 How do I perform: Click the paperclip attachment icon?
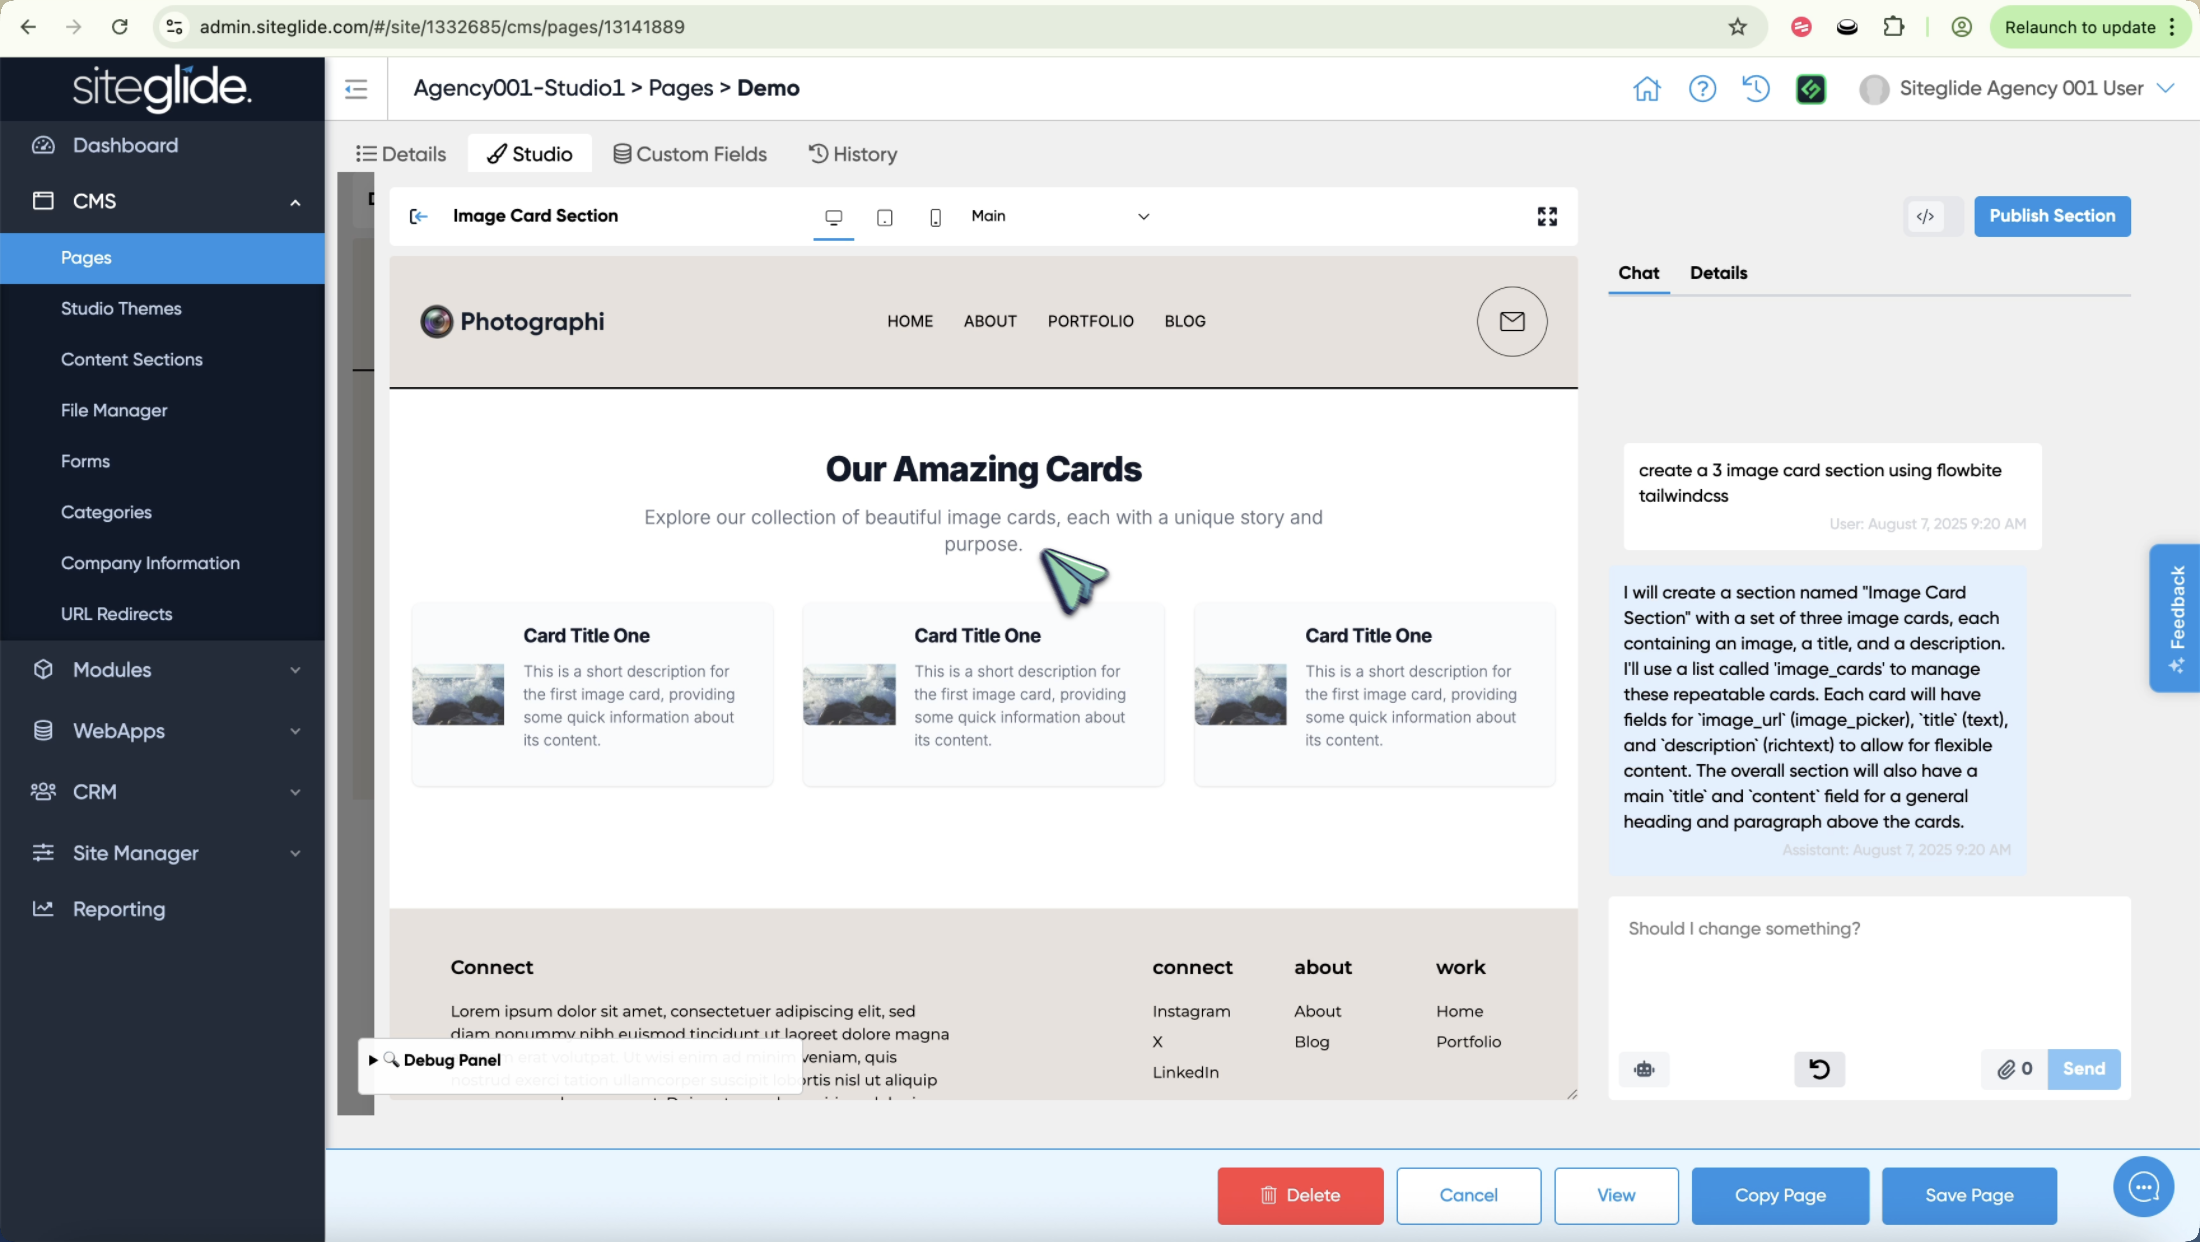tap(2006, 1069)
